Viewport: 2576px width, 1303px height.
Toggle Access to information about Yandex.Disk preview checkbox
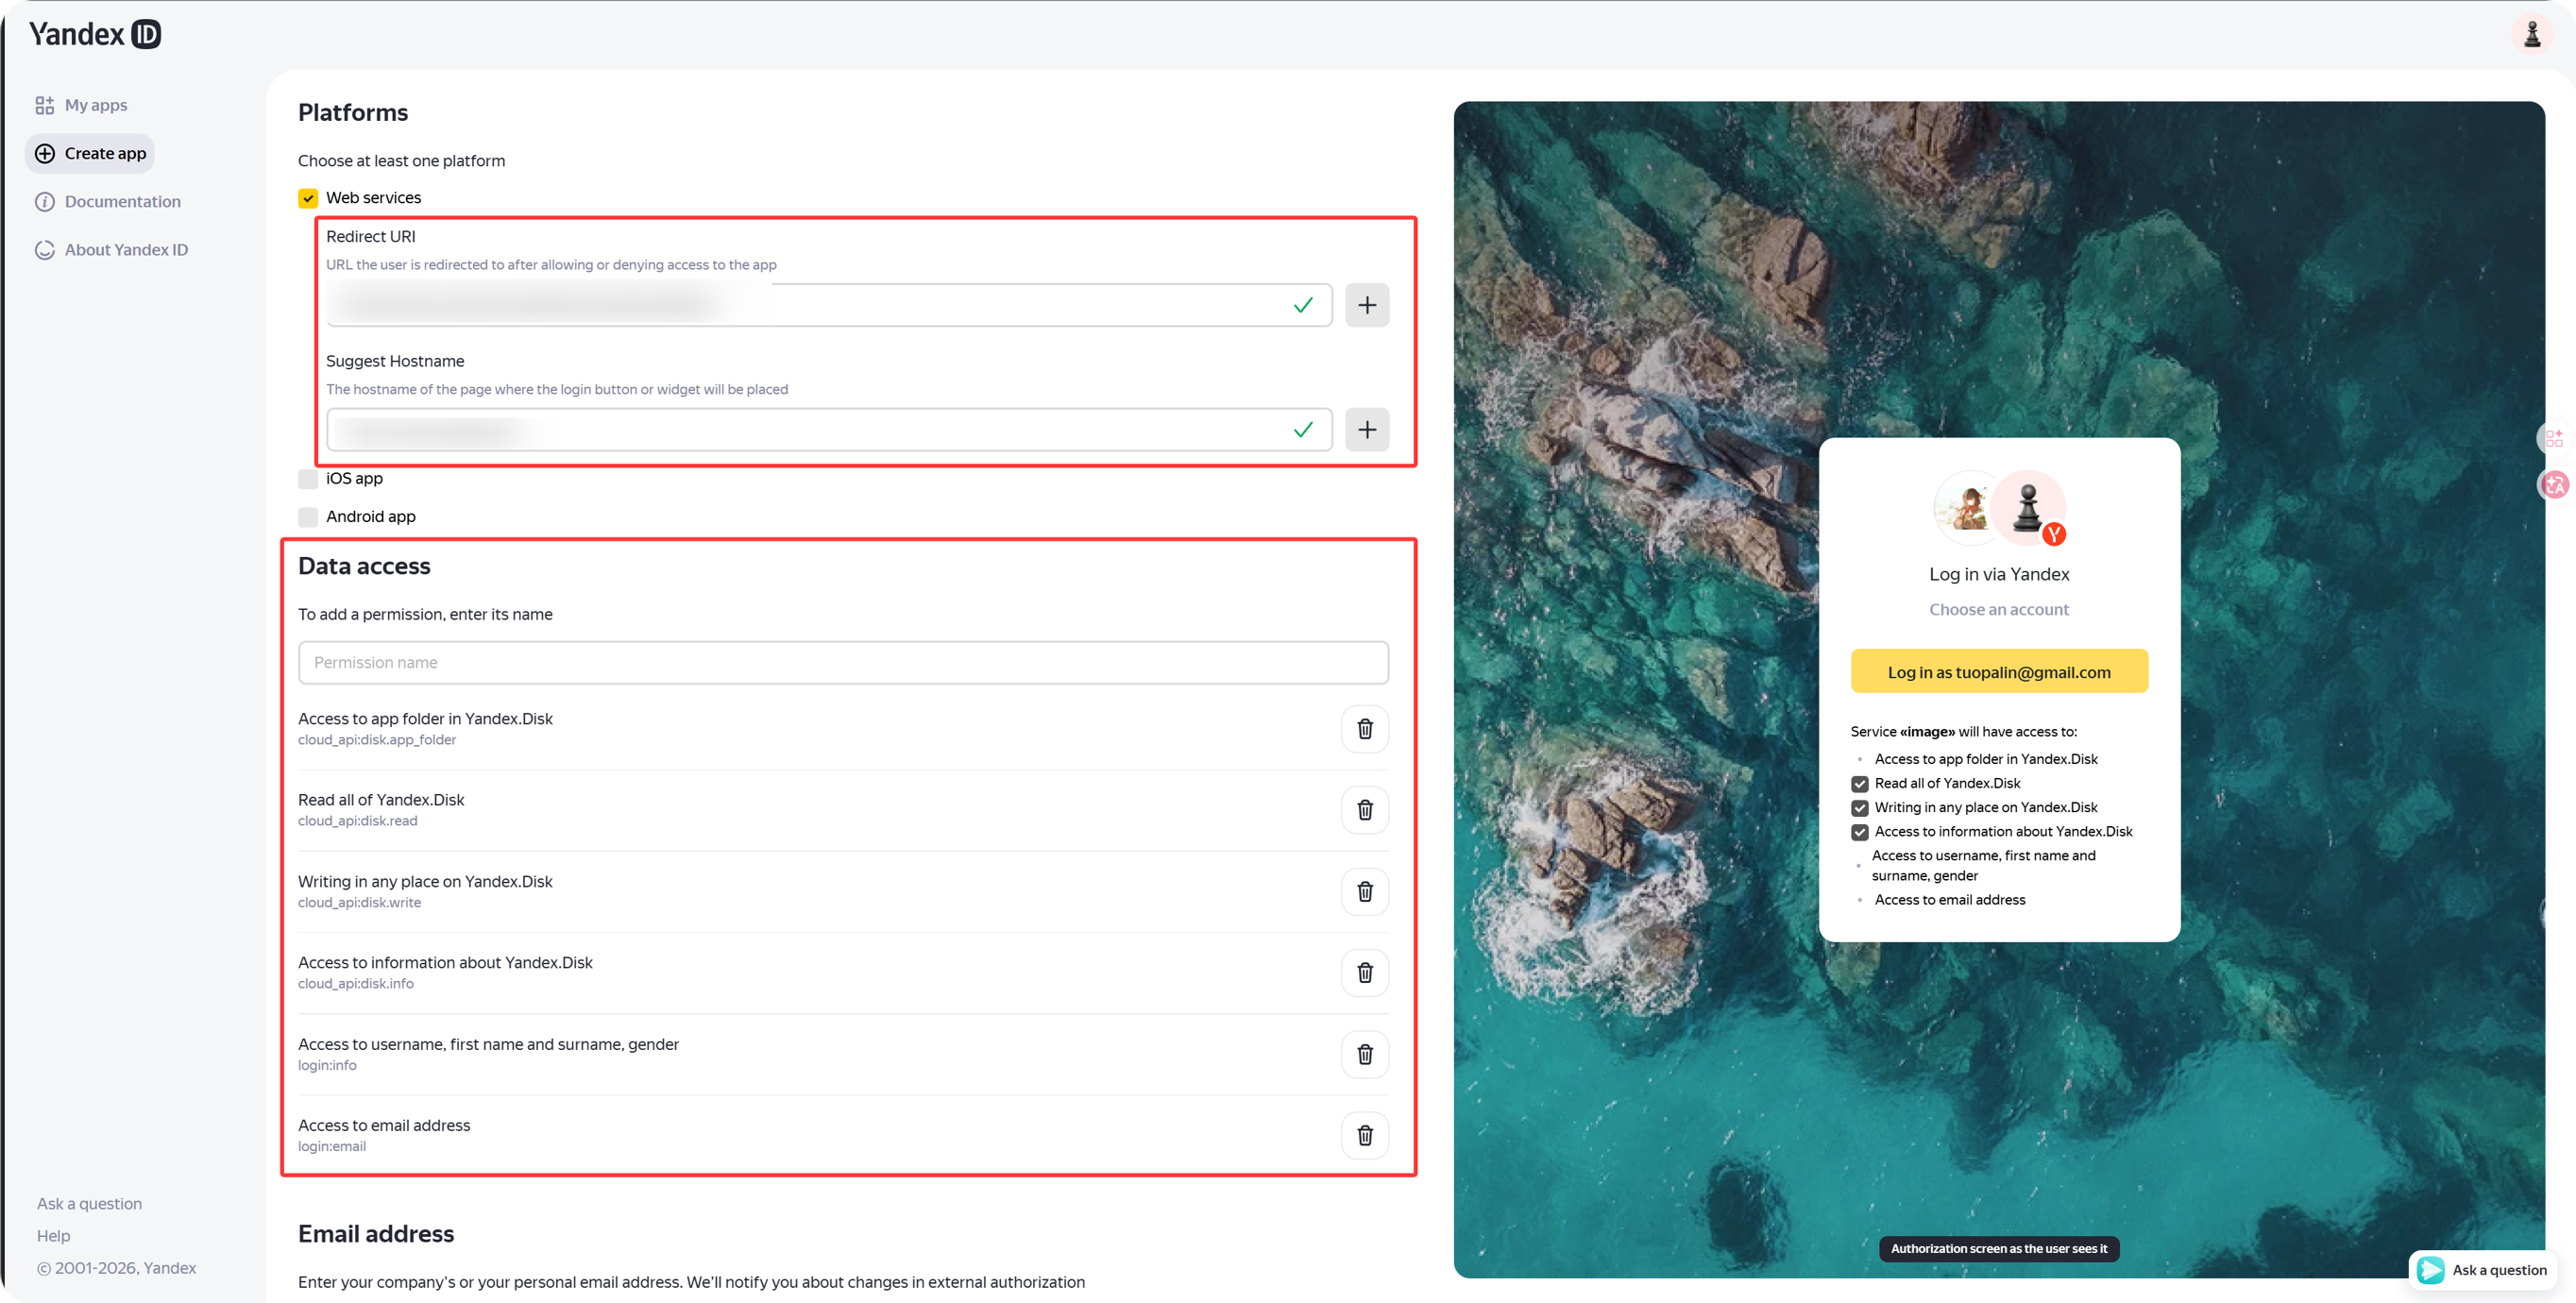(x=1859, y=832)
